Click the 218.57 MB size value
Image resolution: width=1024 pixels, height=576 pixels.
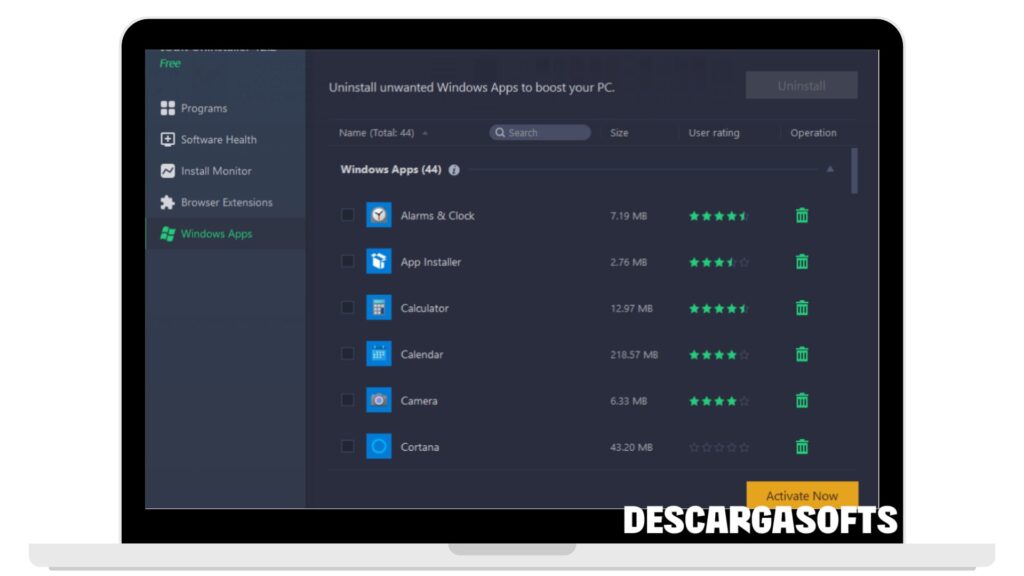(x=634, y=355)
